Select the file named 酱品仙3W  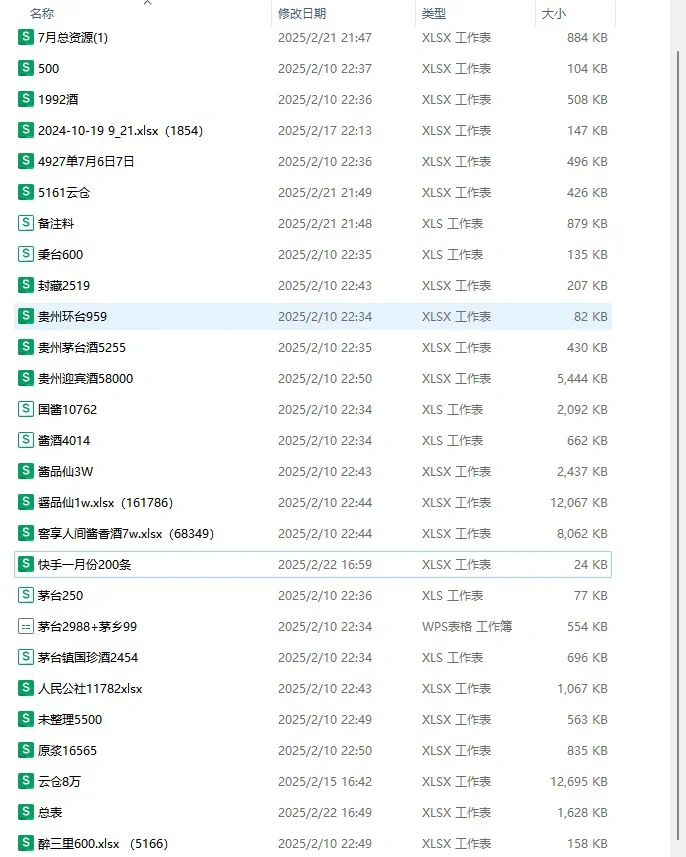click(x=66, y=471)
